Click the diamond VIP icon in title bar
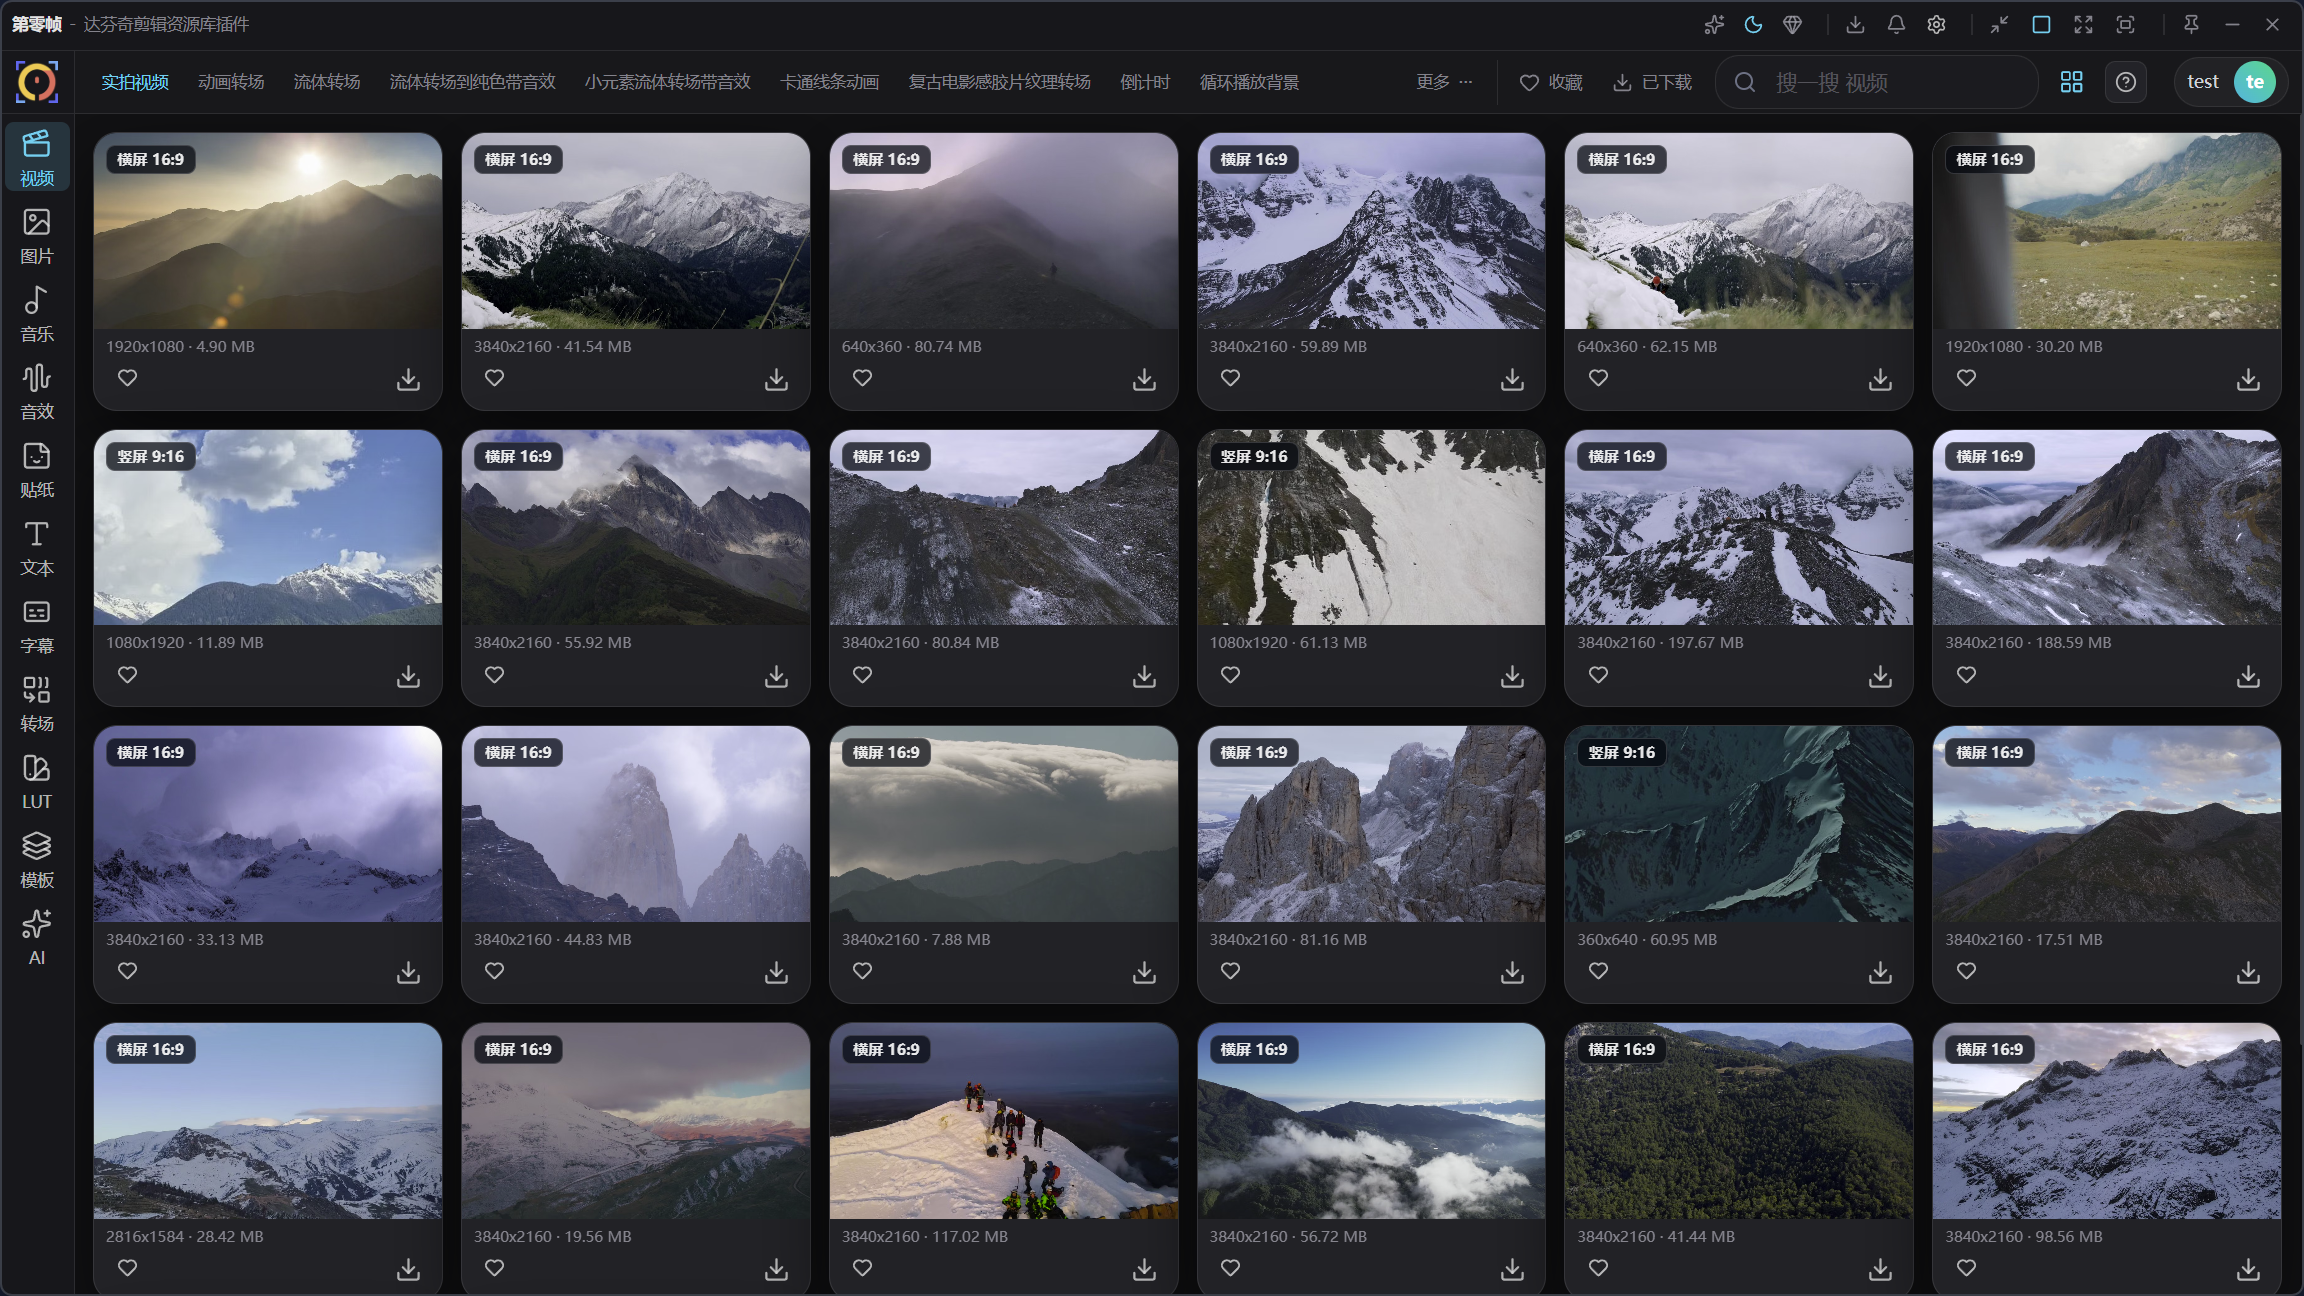Viewport: 2304px width, 1296px height. (x=1793, y=25)
